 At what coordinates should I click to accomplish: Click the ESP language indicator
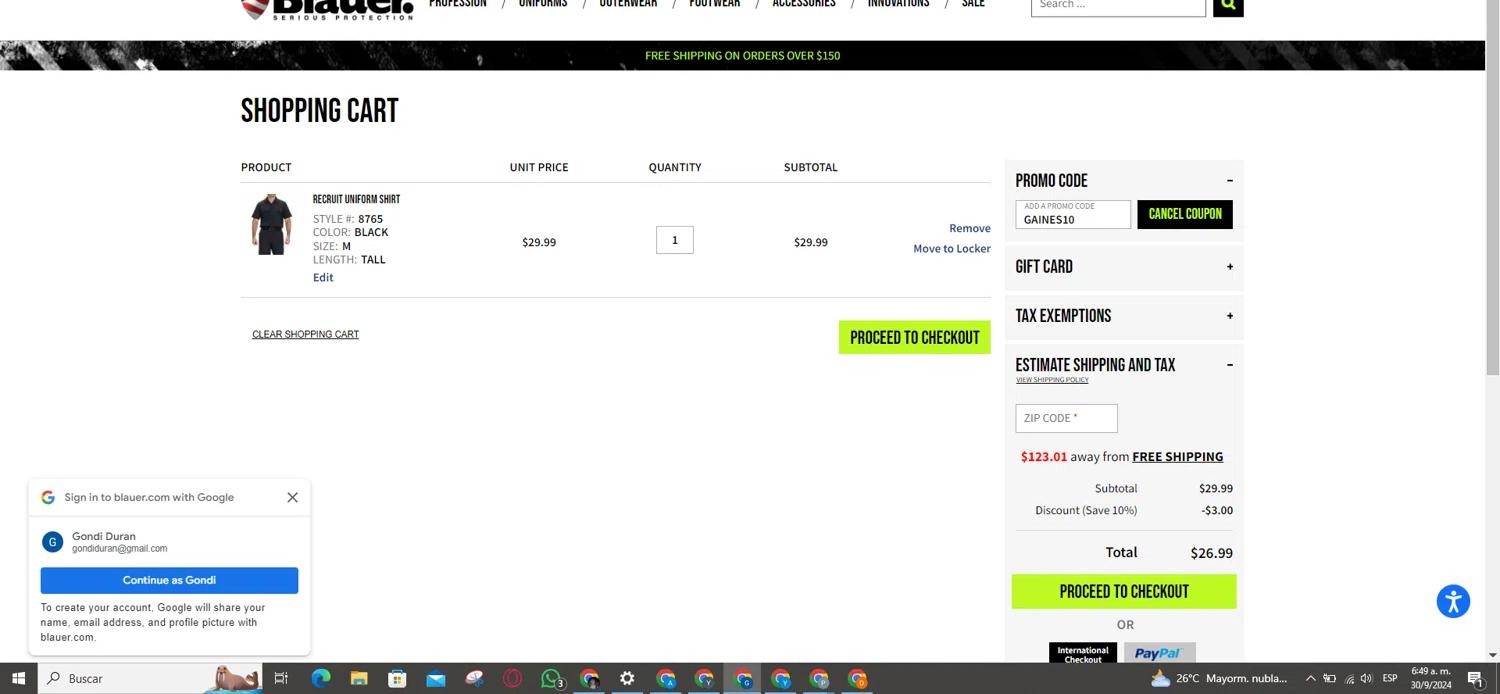click(1390, 678)
